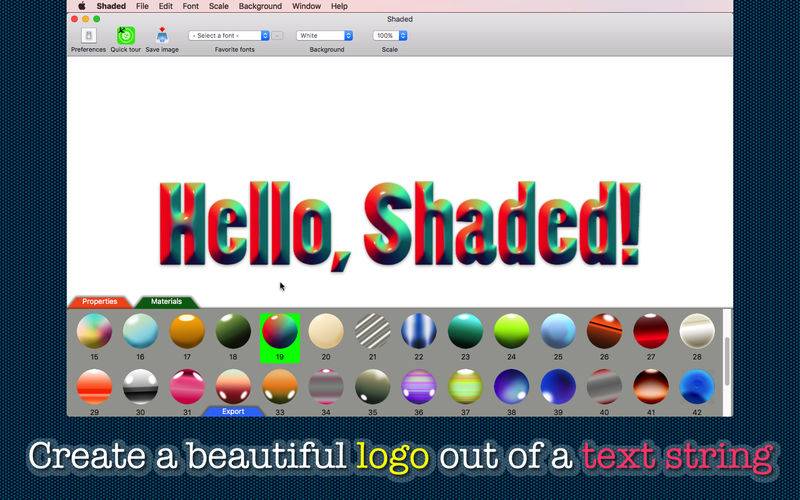This screenshot has width=800, height=500.
Task: Select dark red glow material 41
Action: (x=651, y=387)
